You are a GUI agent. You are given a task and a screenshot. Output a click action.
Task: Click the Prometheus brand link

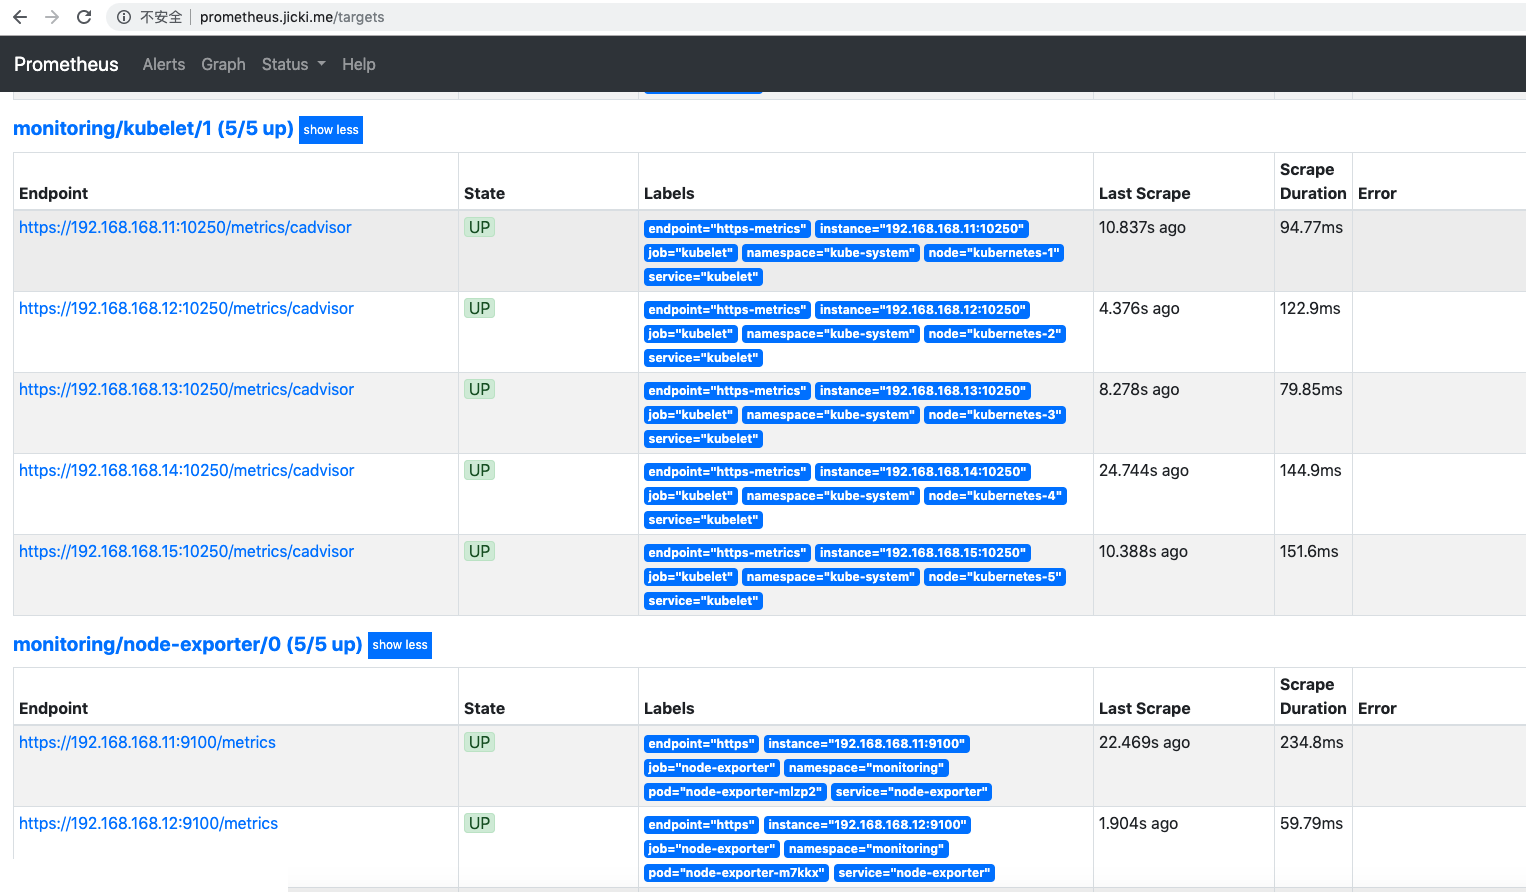[x=66, y=64]
